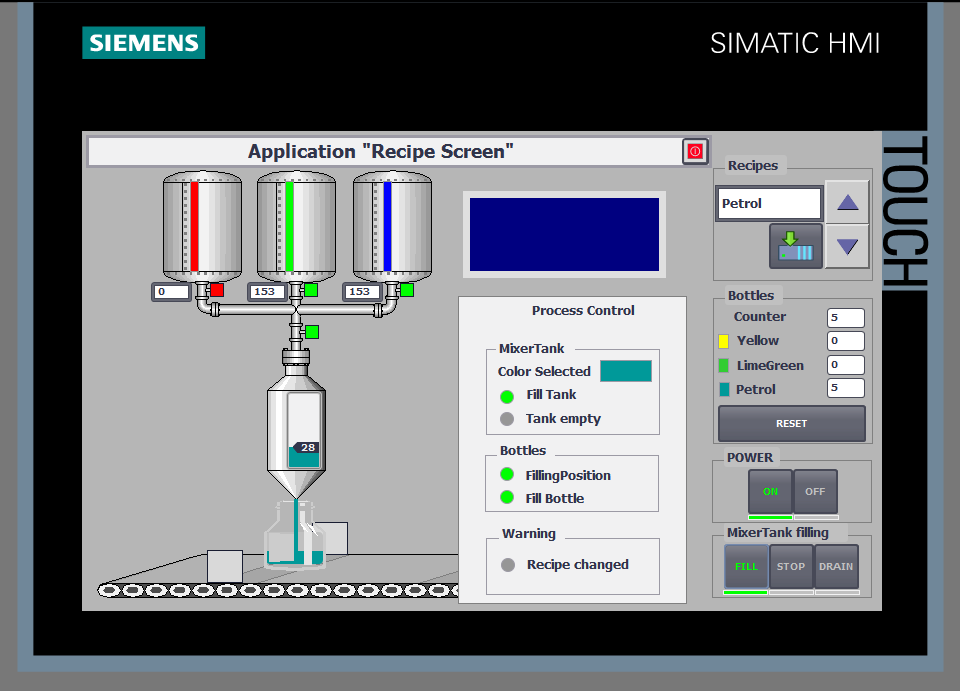Turn power ON
960x691 pixels.
770,491
